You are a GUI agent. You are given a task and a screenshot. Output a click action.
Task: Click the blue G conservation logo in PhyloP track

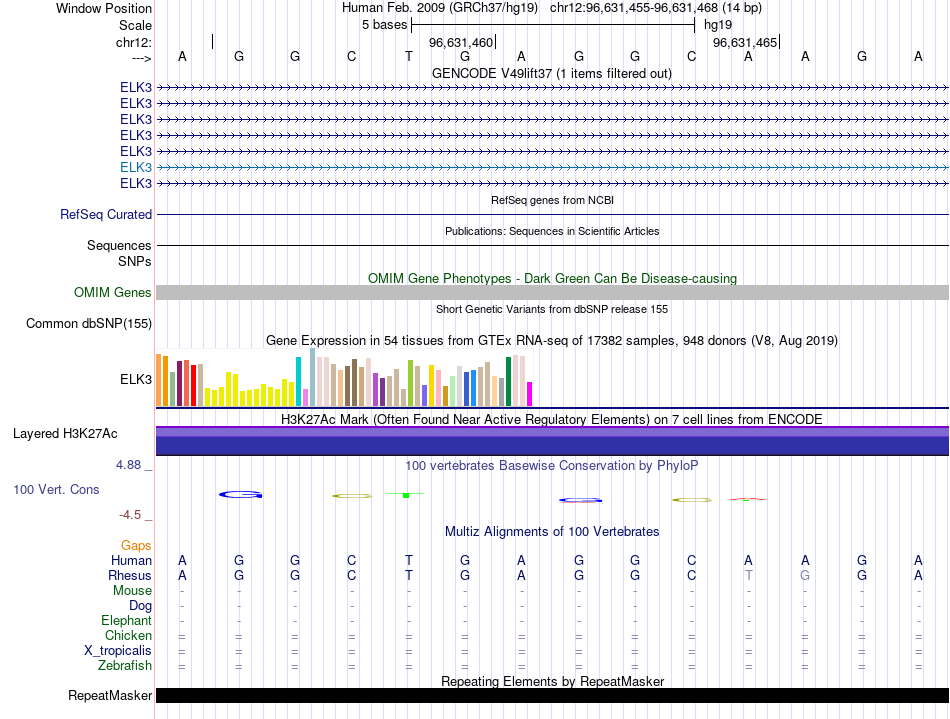point(239,494)
